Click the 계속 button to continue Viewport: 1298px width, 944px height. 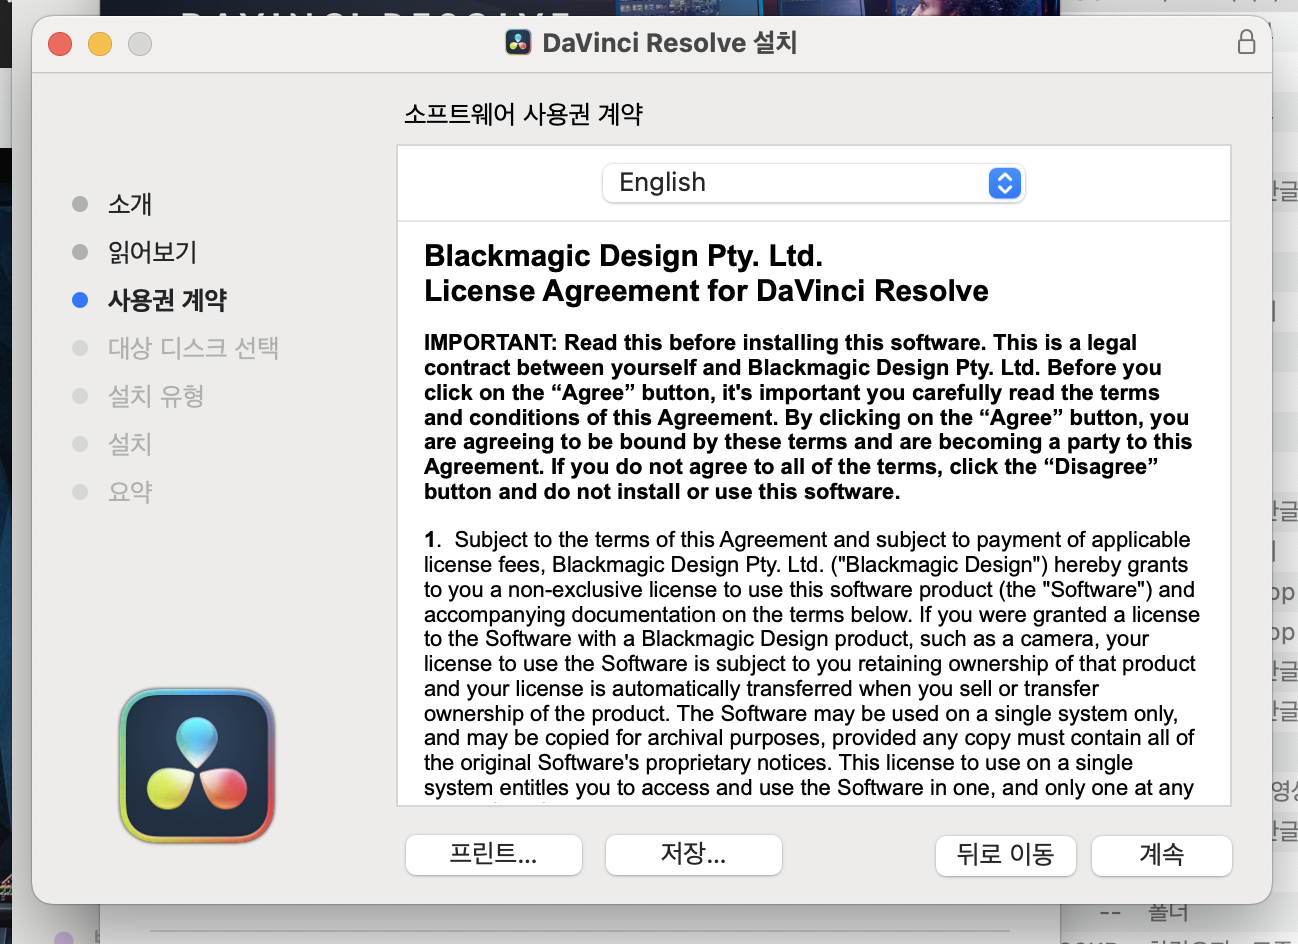(x=1162, y=856)
